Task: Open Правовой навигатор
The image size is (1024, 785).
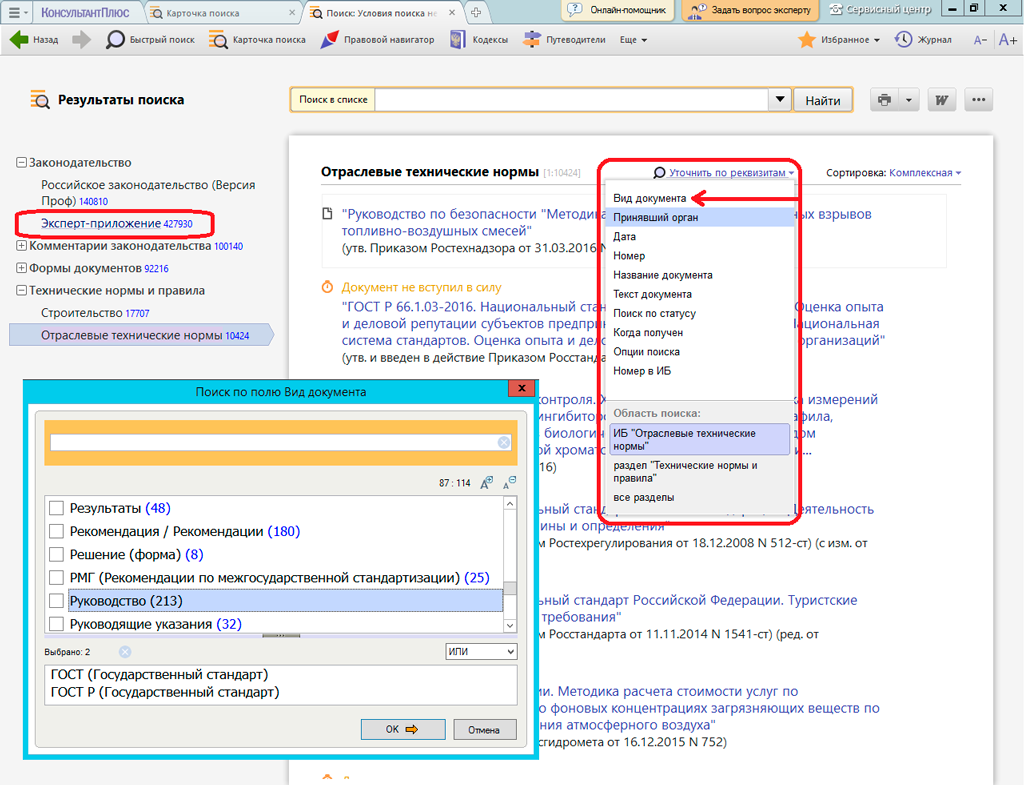Action: click(377, 40)
